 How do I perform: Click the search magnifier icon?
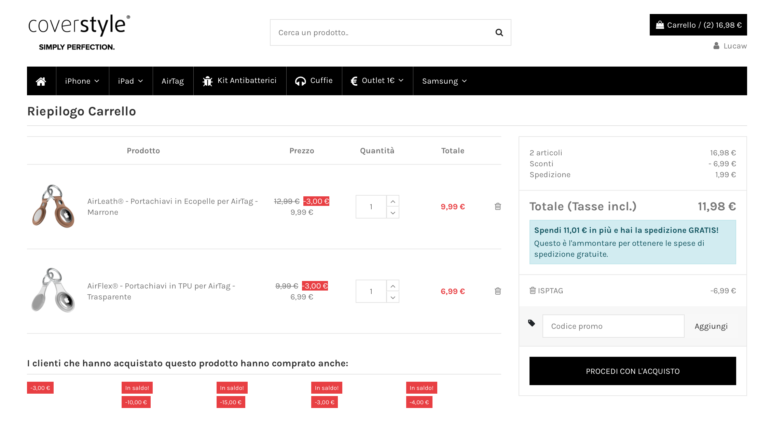point(499,33)
